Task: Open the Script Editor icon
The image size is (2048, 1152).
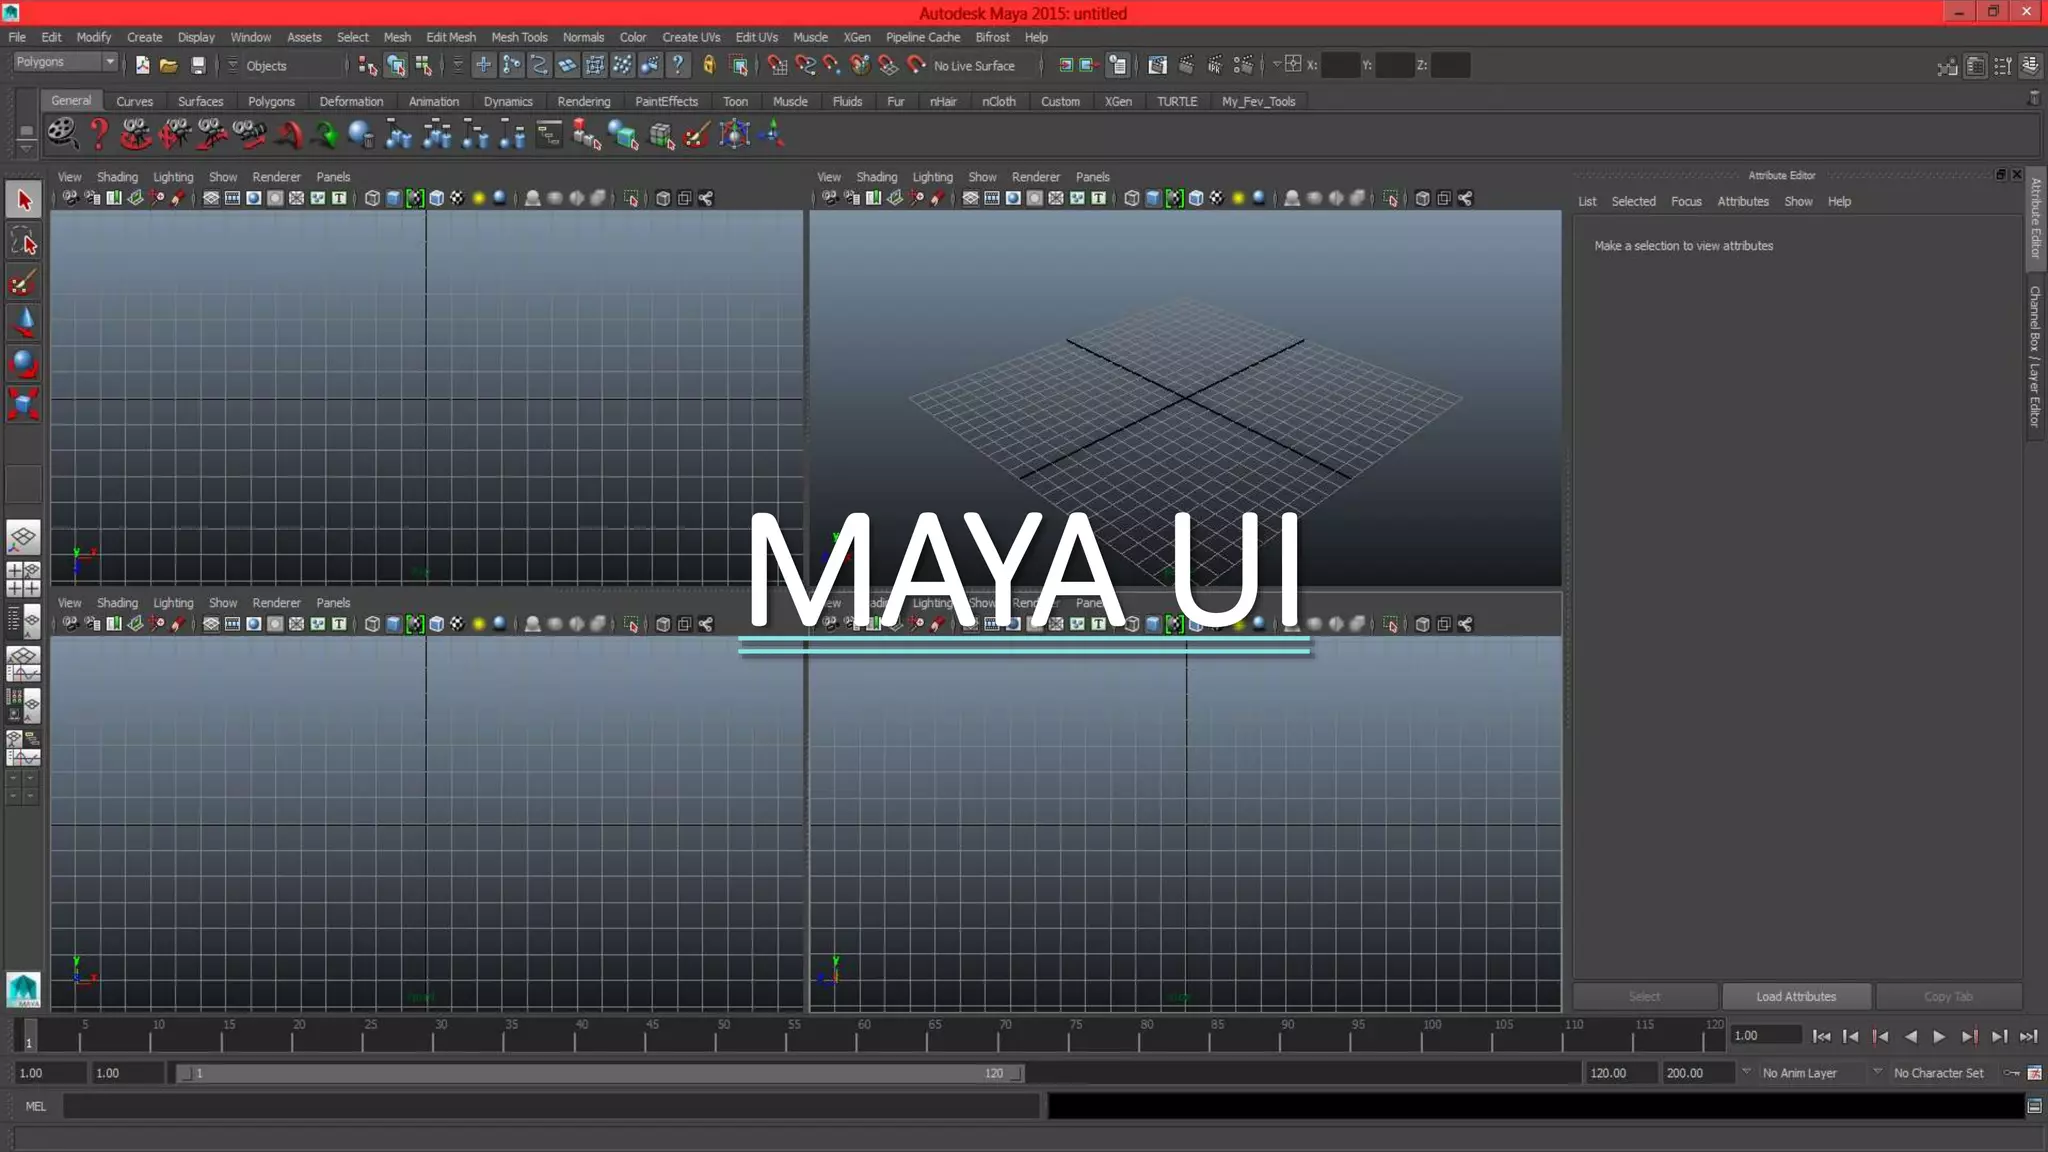Action: (x=2034, y=1106)
